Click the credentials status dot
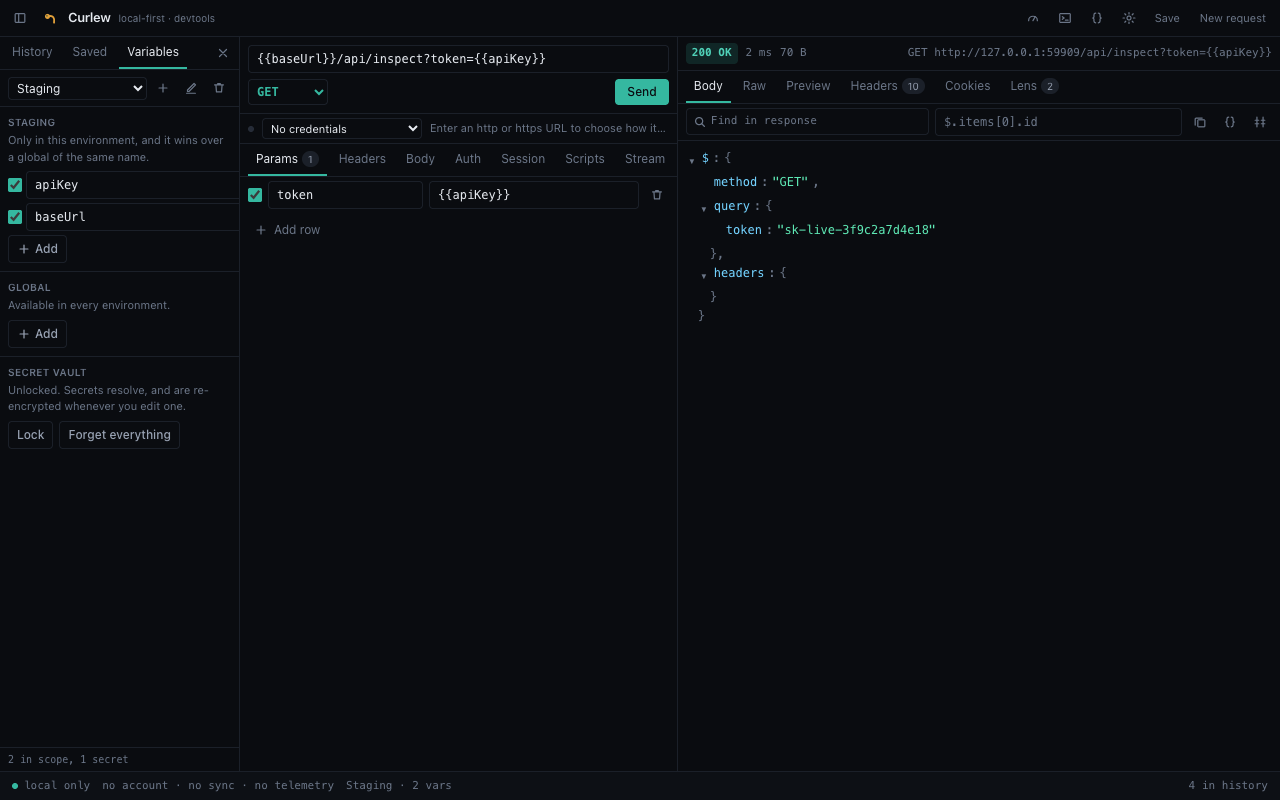 coord(251,129)
